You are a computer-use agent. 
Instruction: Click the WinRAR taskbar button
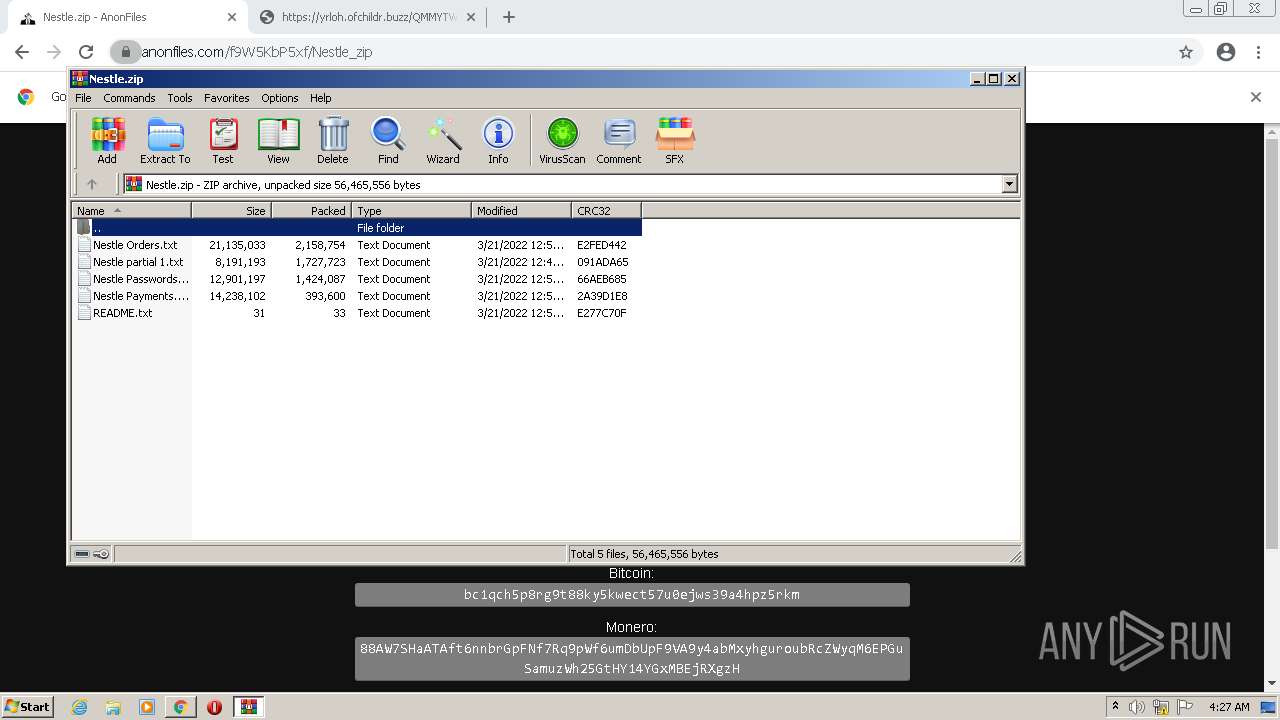click(x=248, y=707)
